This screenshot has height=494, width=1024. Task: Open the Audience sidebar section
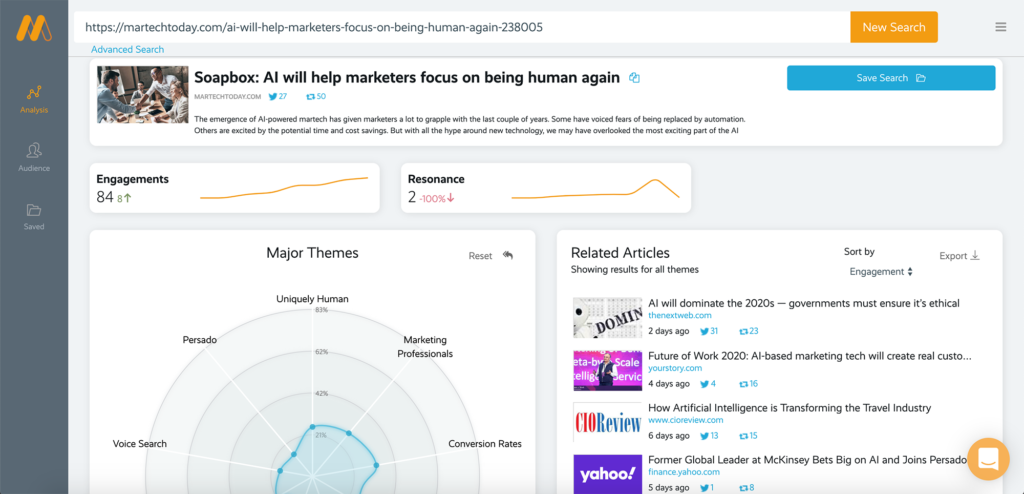coord(34,158)
